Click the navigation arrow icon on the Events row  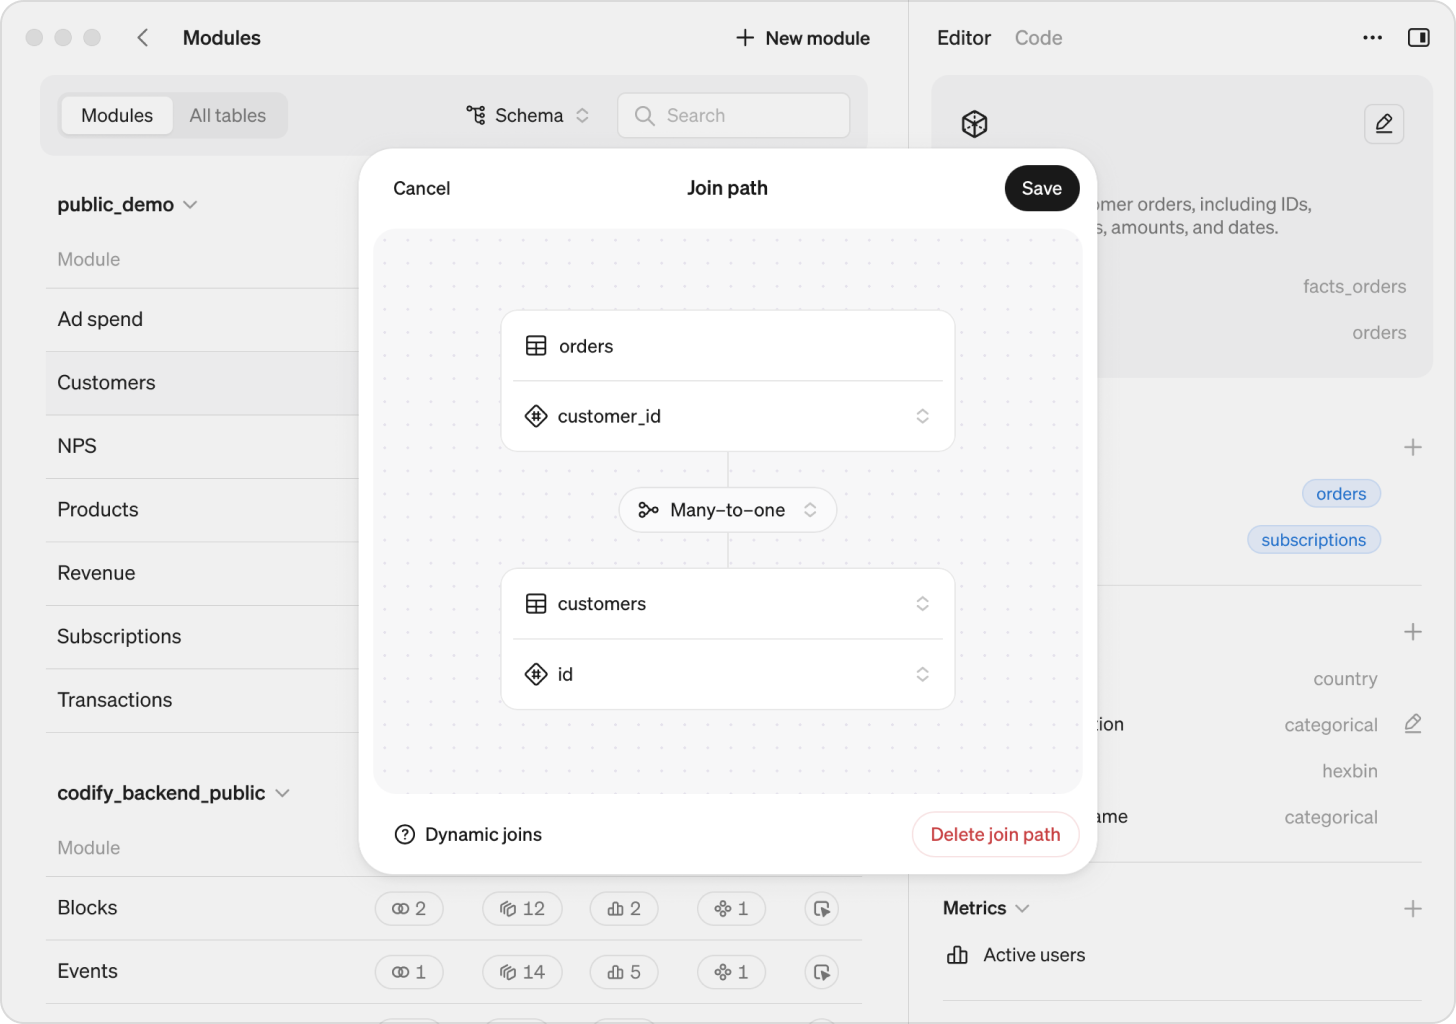821,971
